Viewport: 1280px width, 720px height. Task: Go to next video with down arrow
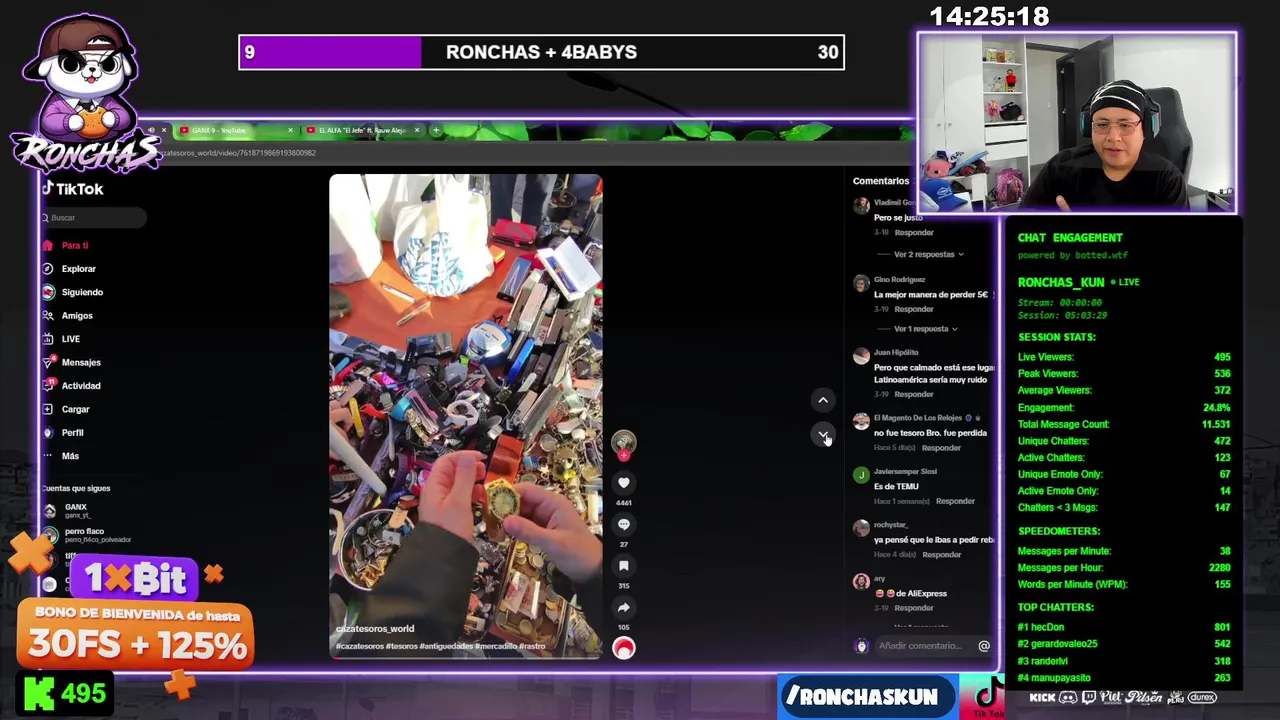(x=823, y=434)
